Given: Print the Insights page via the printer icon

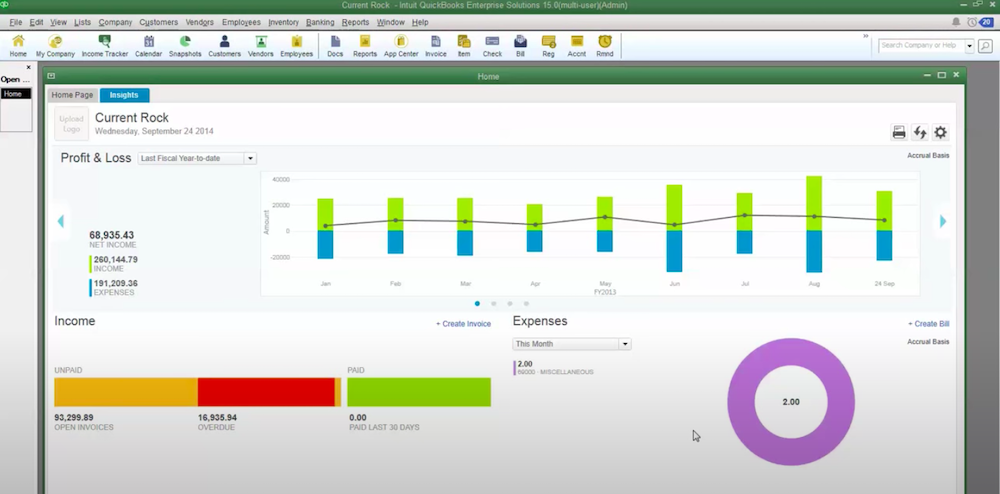Looking at the screenshot, I should click(x=899, y=133).
